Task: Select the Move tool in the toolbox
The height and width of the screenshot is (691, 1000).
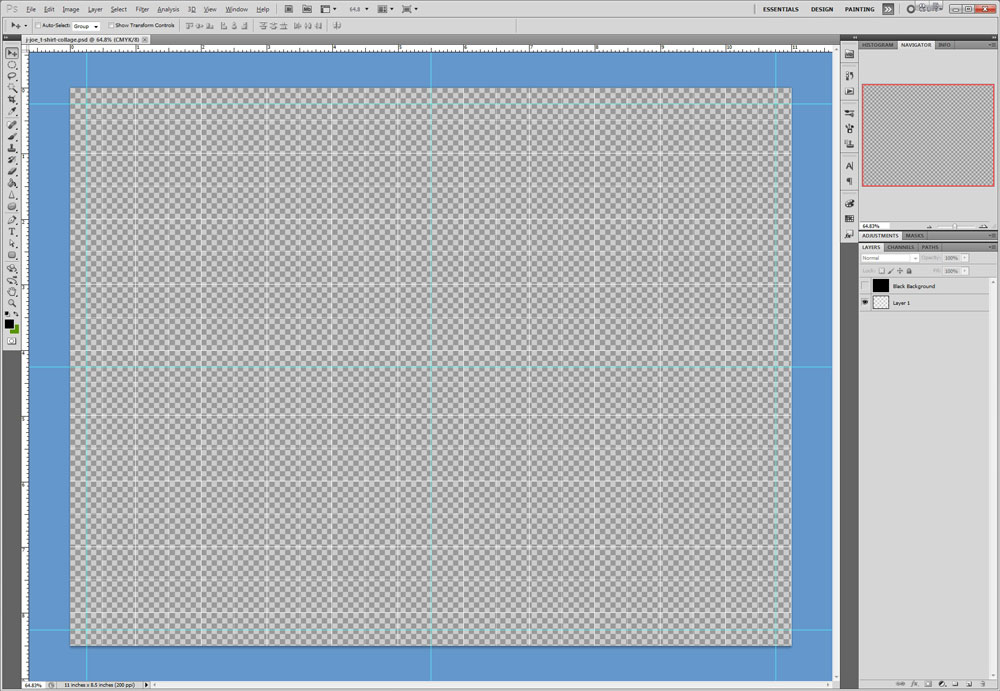Action: pos(12,52)
